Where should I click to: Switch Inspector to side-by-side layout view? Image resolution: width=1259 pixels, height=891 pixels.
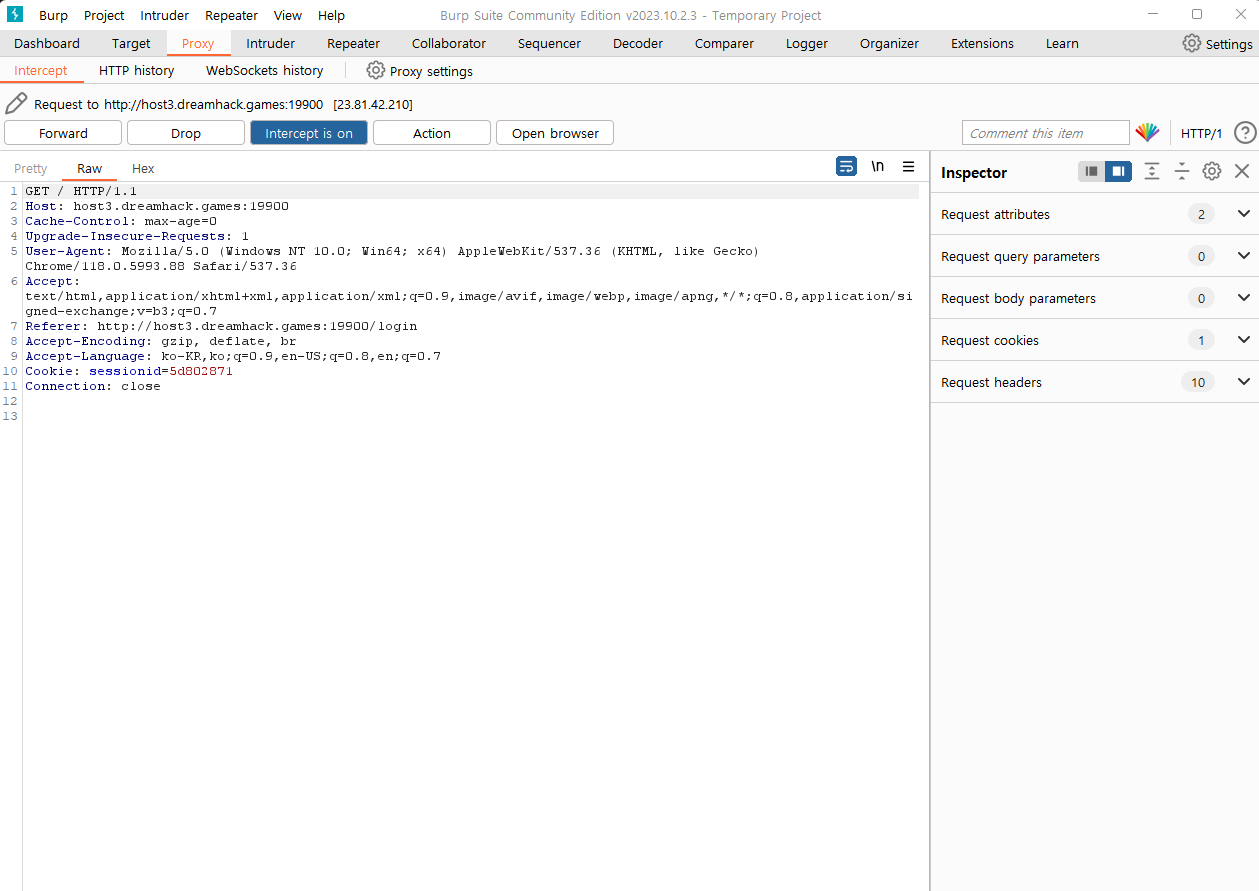click(x=1118, y=172)
